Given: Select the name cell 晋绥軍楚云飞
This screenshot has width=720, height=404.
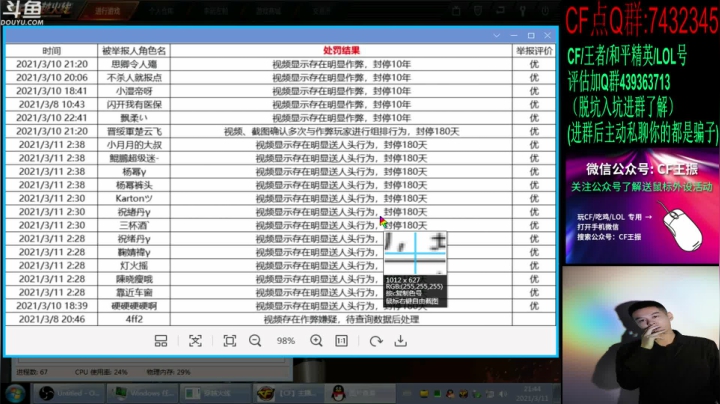Looking at the screenshot, I should (x=134, y=131).
